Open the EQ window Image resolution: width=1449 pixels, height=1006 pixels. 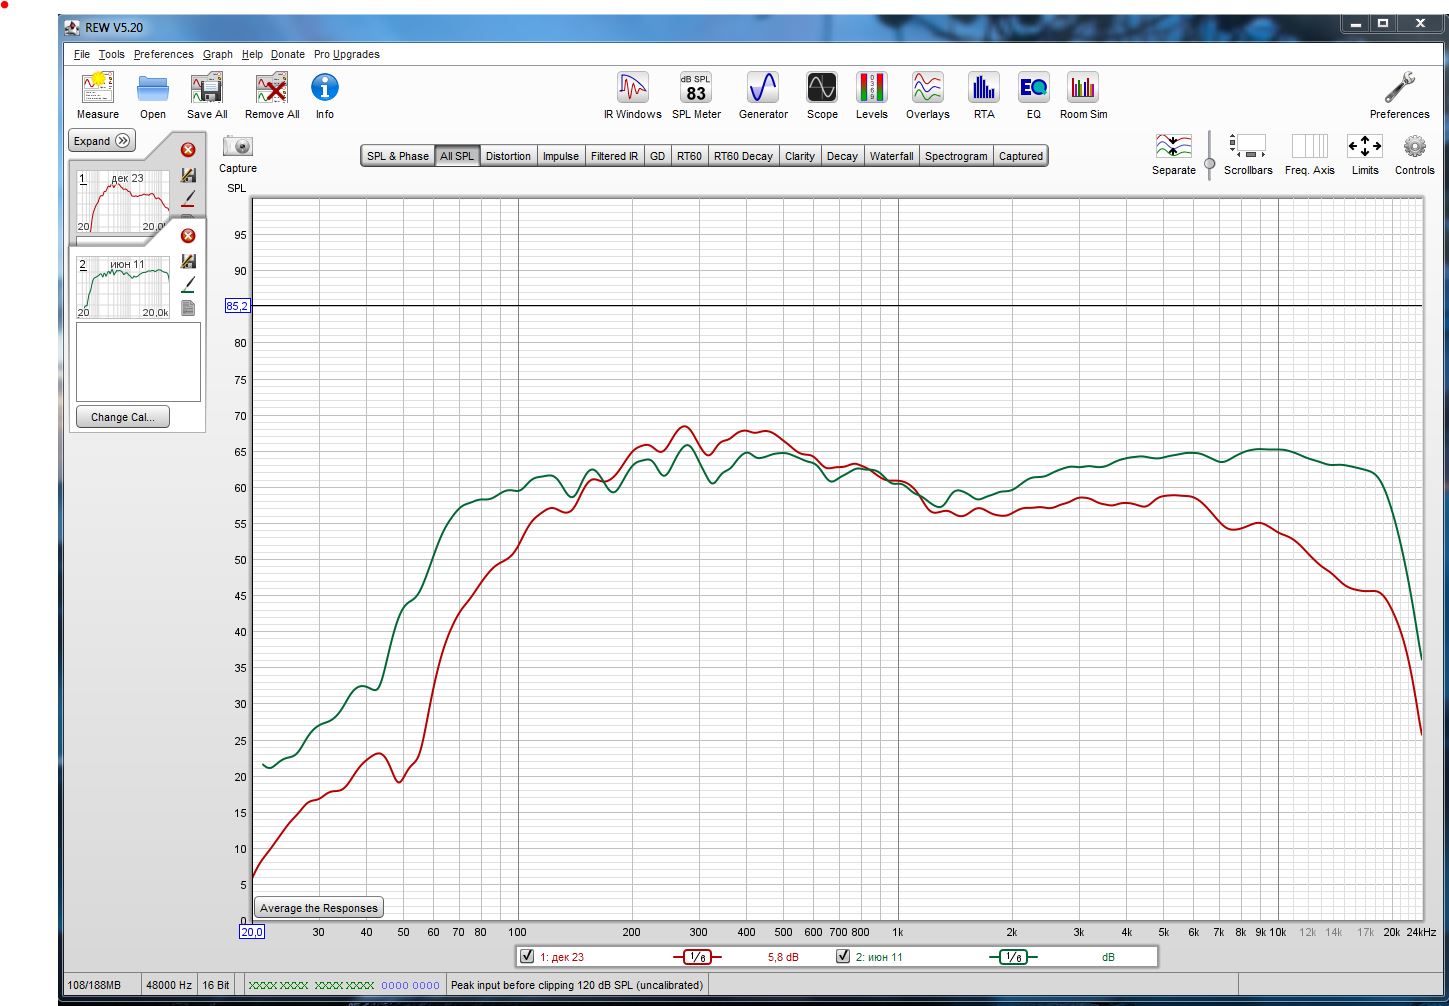(x=1034, y=88)
